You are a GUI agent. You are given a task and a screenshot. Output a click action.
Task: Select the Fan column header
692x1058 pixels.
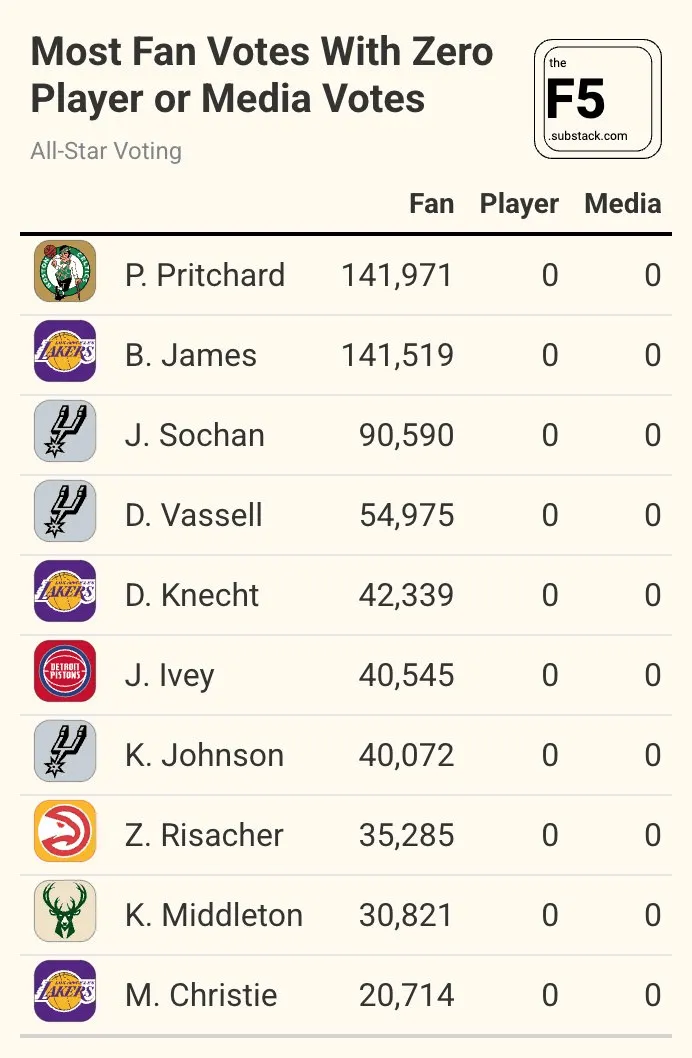(432, 204)
